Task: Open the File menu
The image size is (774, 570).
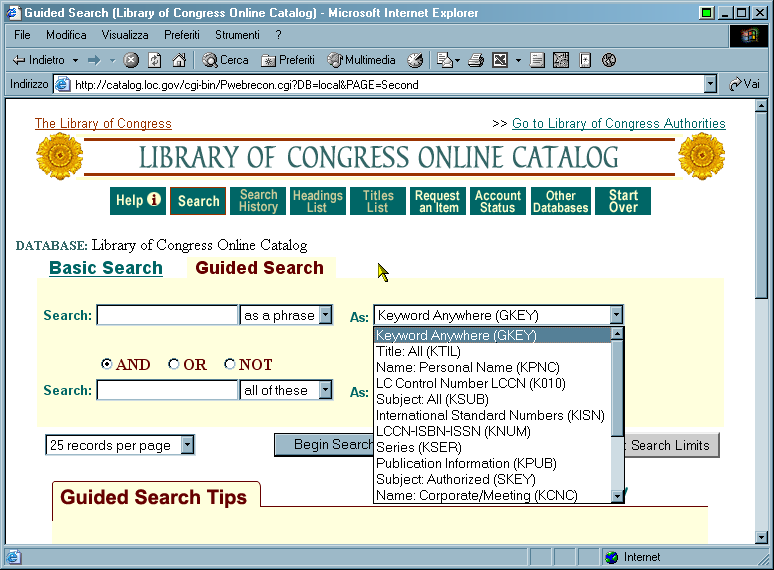Action: click(x=22, y=35)
